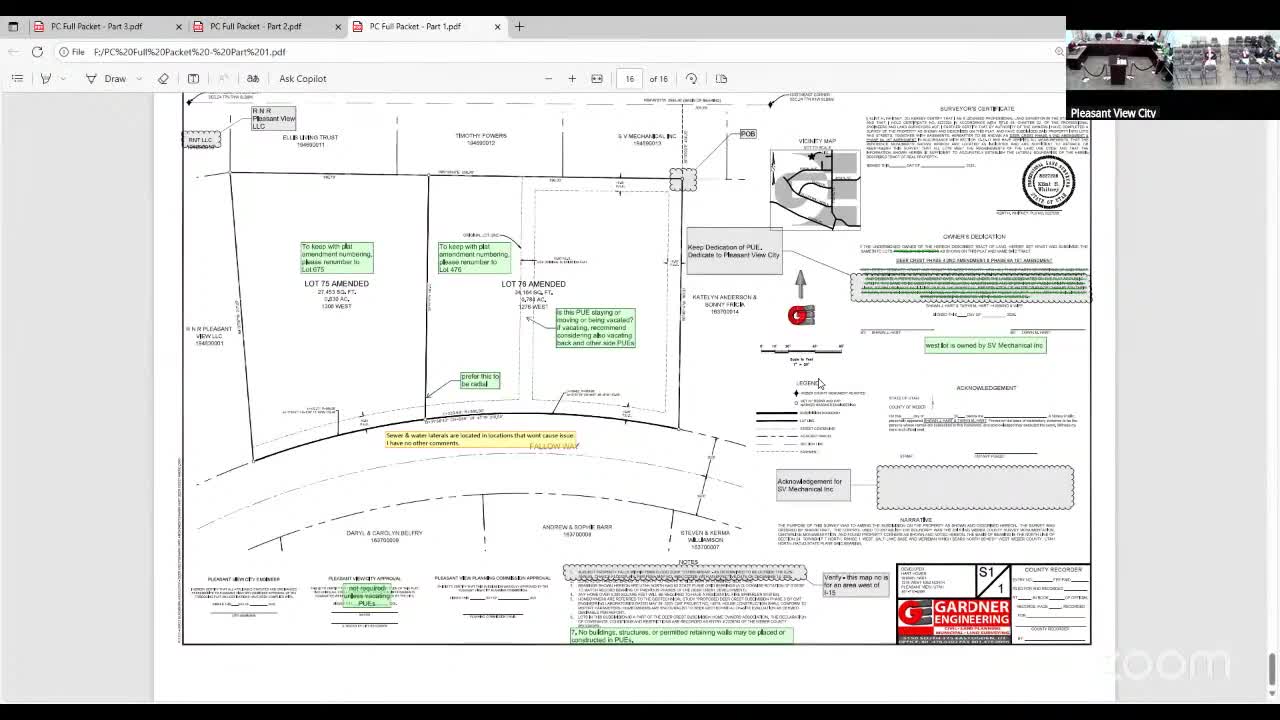The width and height of the screenshot is (1280, 720).
Task: Switch to PC Full Packet - Part 3 tab
Action: pos(97,26)
